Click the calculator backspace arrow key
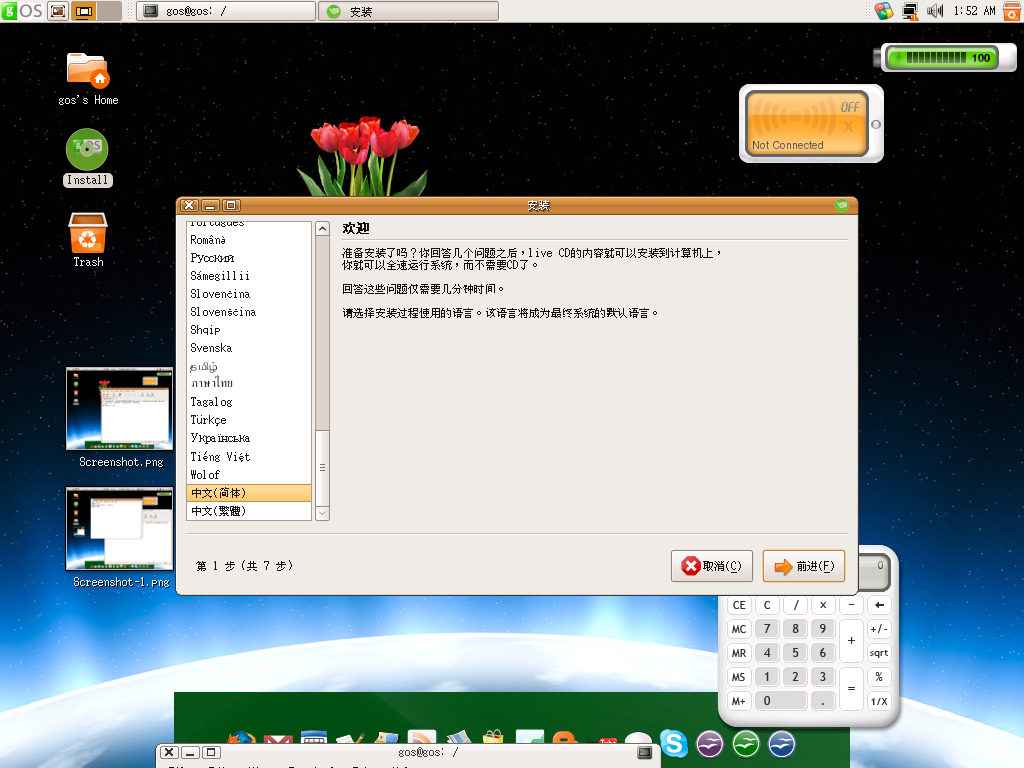Image resolution: width=1024 pixels, height=768 pixels. [x=879, y=605]
